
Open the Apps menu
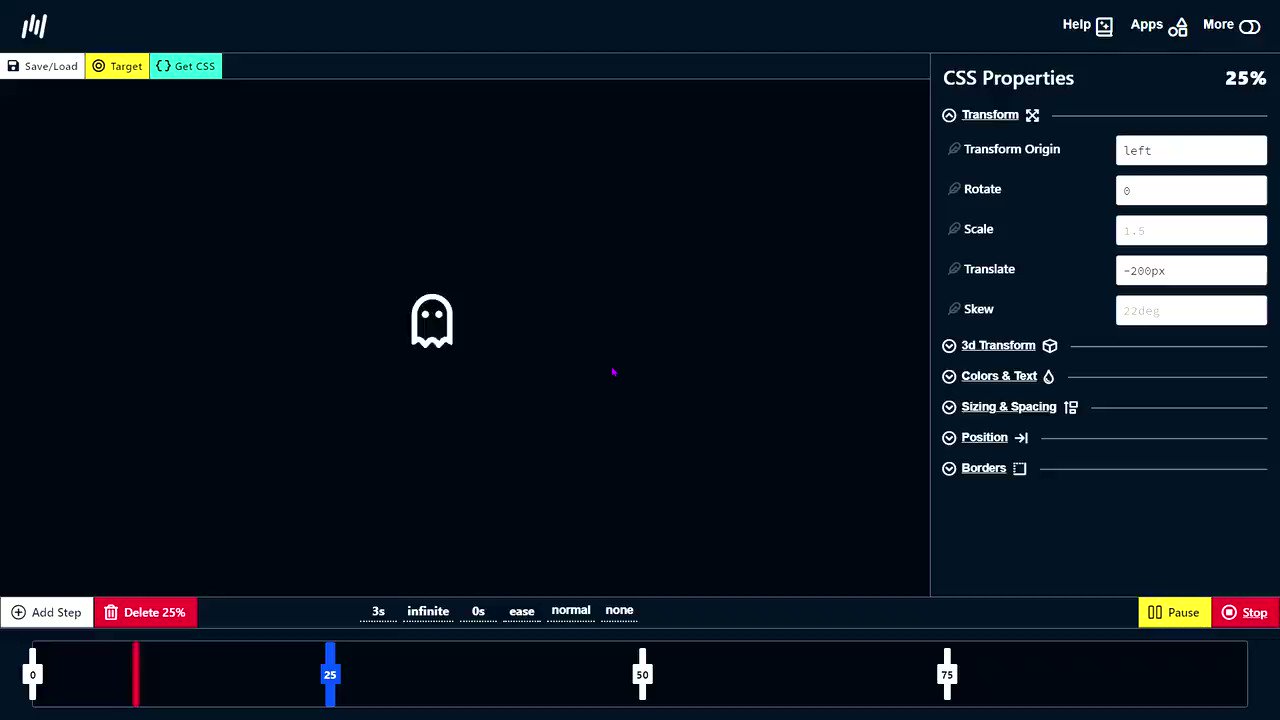pos(1158,24)
